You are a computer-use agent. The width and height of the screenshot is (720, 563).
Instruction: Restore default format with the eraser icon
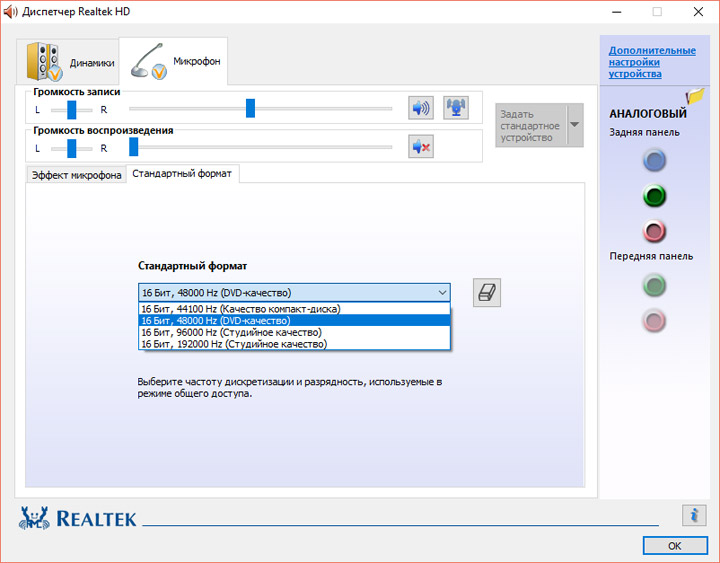[x=487, y=293]
